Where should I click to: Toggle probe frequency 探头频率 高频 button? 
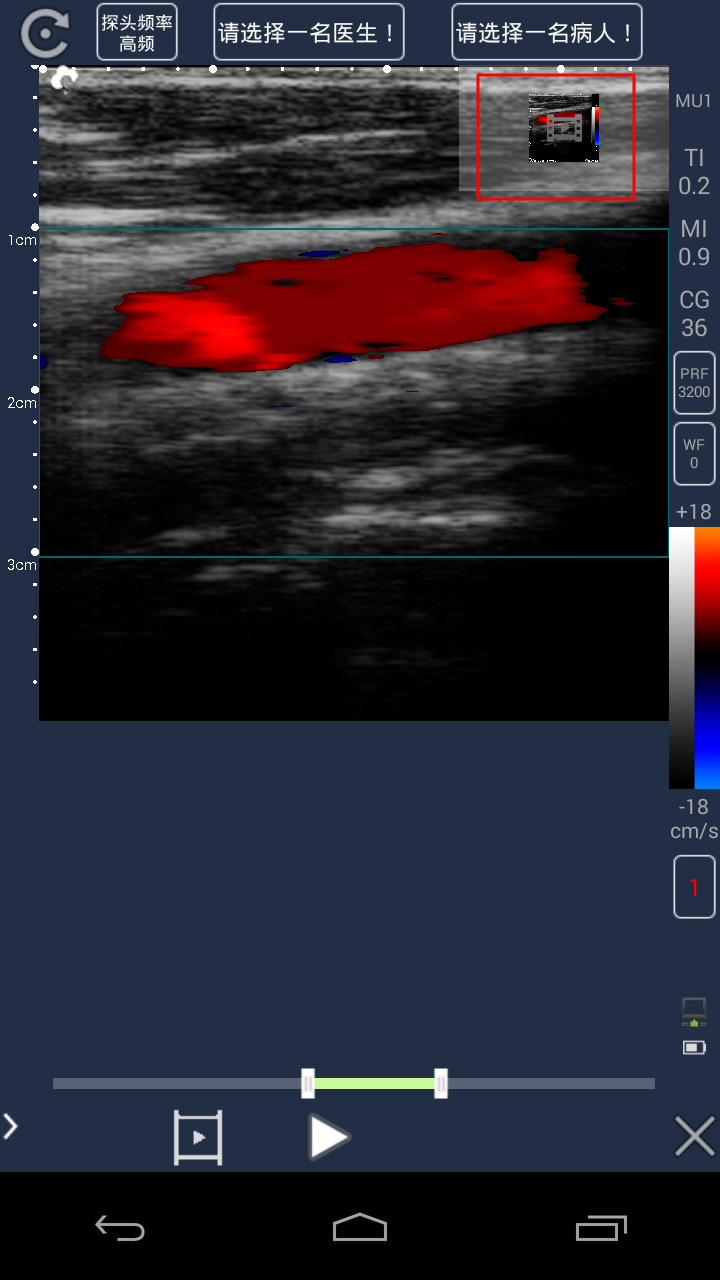137,33
